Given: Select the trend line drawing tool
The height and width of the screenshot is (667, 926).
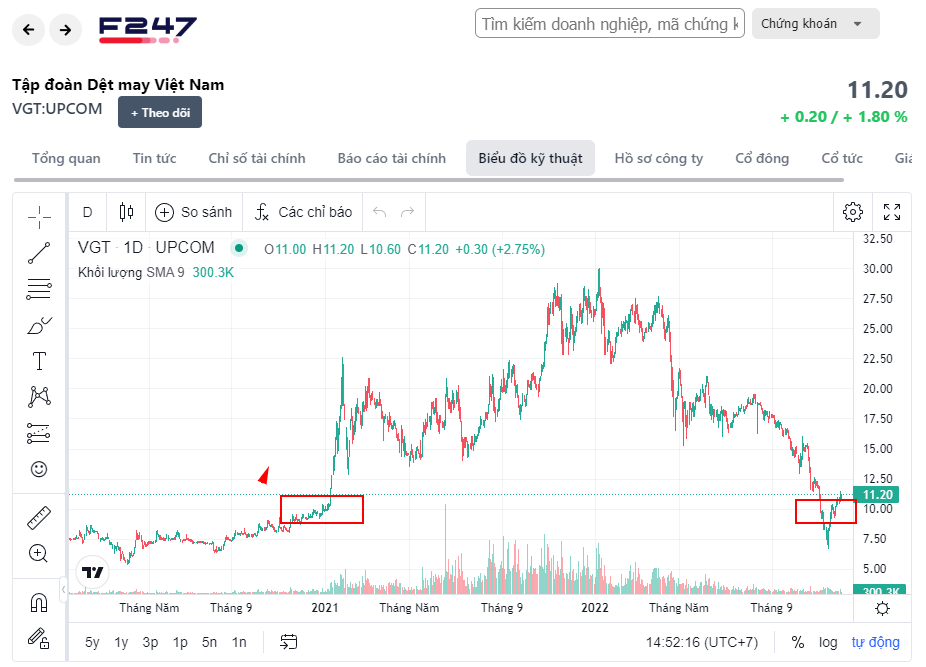Looking at the screenshot, I should (39, 253).
